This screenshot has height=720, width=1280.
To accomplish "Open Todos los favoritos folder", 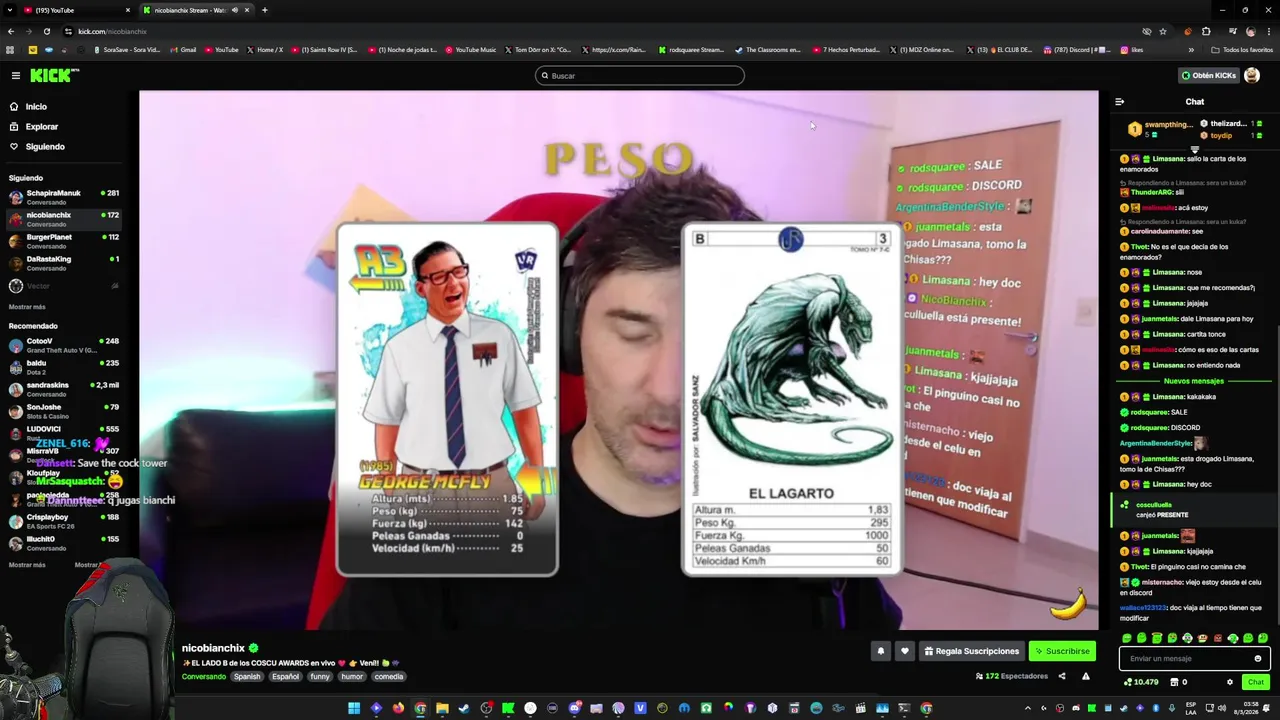I will click(x=1242, y=50).
